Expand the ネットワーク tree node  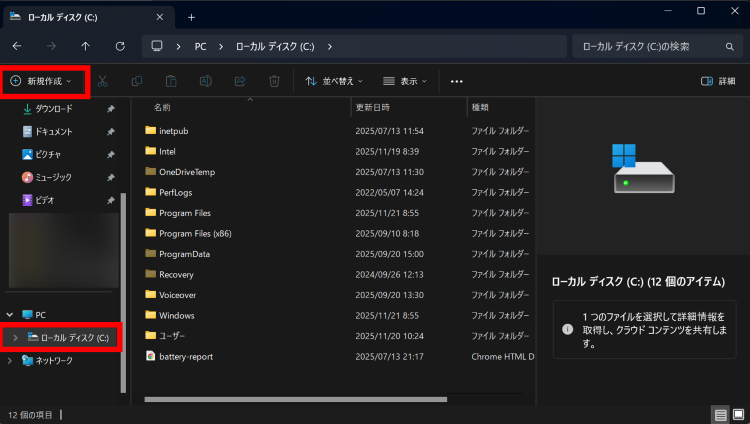coord(10,360)
